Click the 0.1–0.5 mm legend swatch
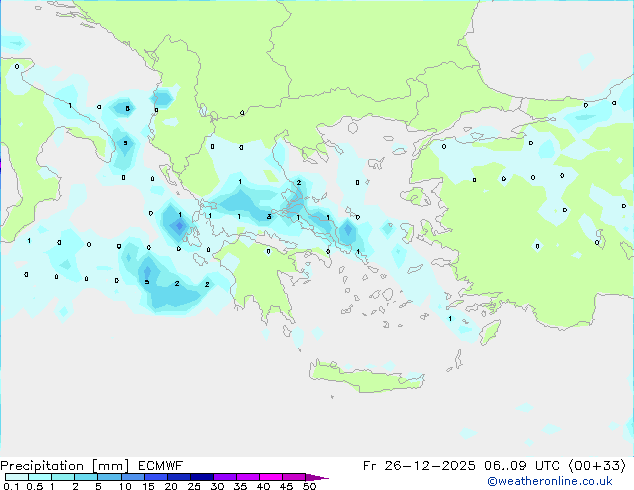The image size is (634, 490). pos(17,477)
